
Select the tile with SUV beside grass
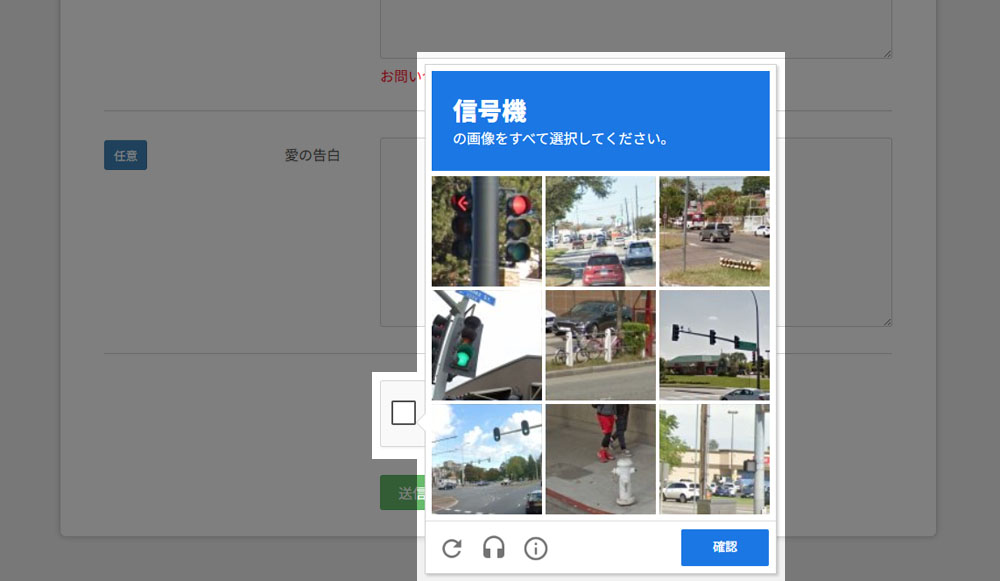pos(714,231)
